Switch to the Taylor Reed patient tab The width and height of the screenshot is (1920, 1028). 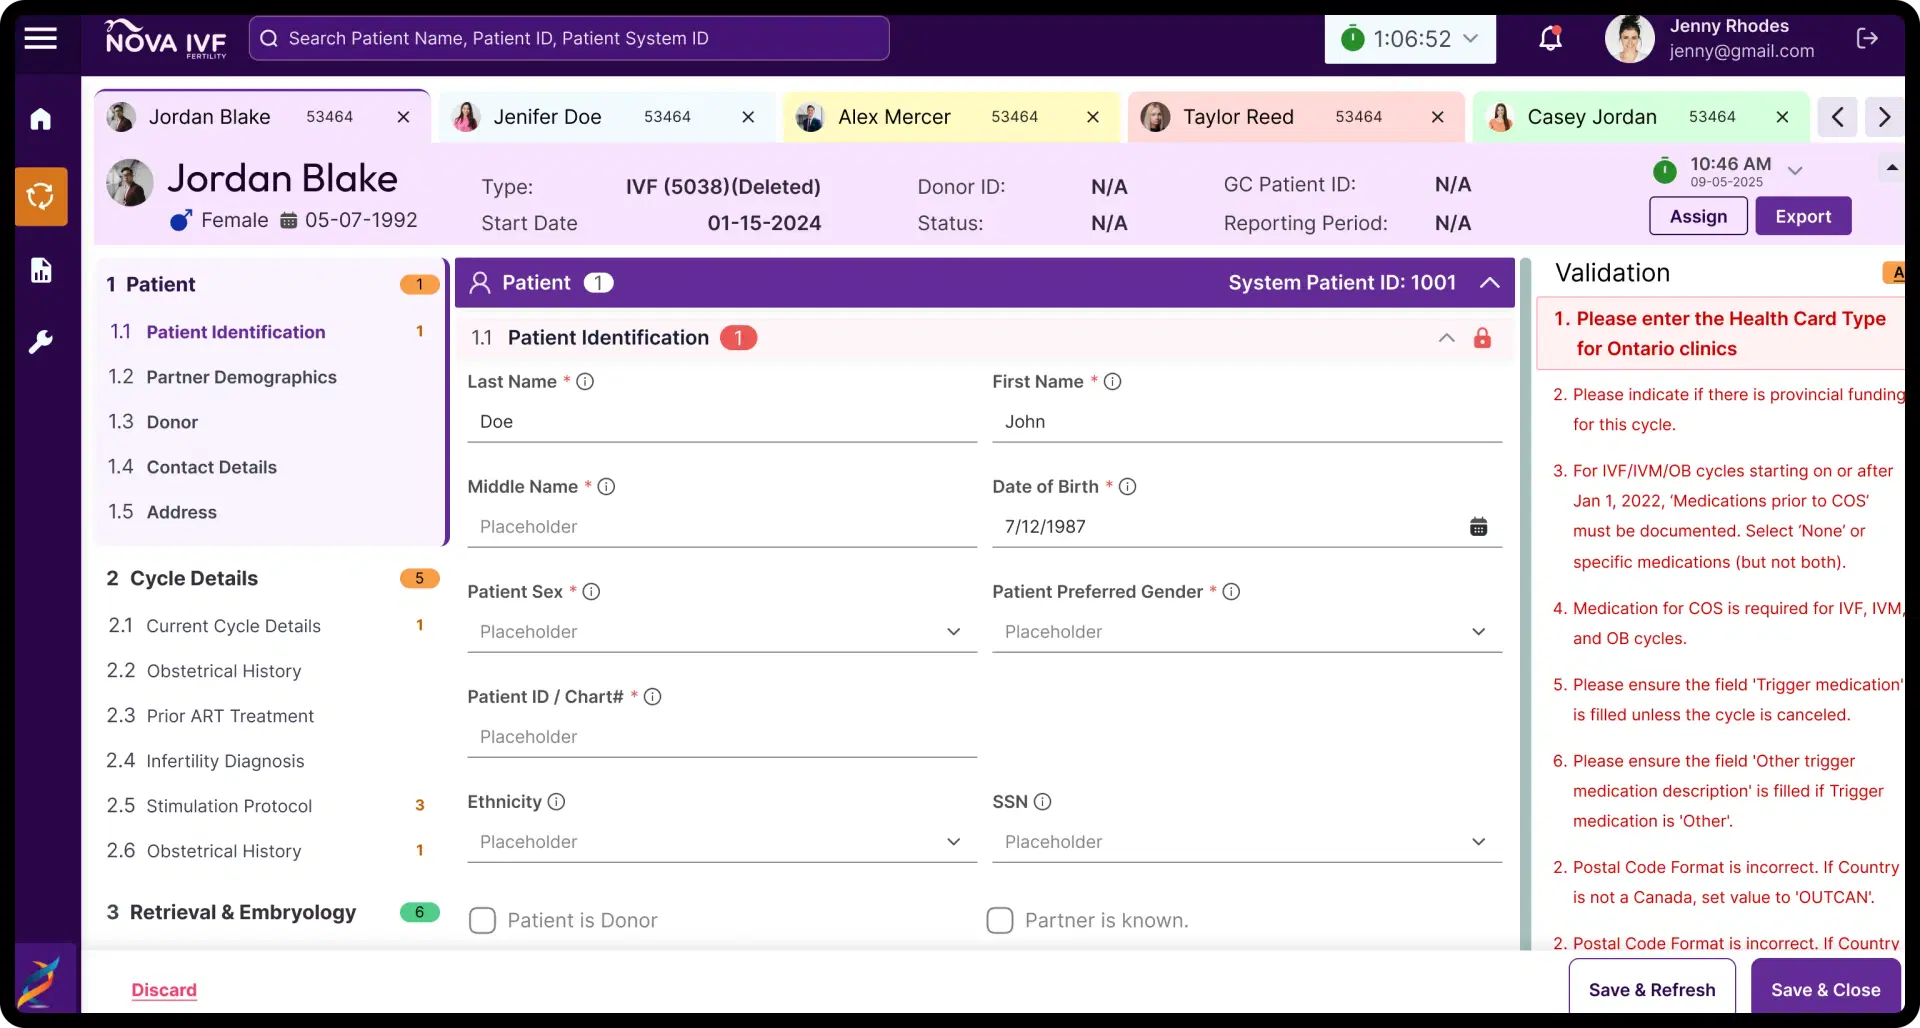click(x=1238, y=117)
